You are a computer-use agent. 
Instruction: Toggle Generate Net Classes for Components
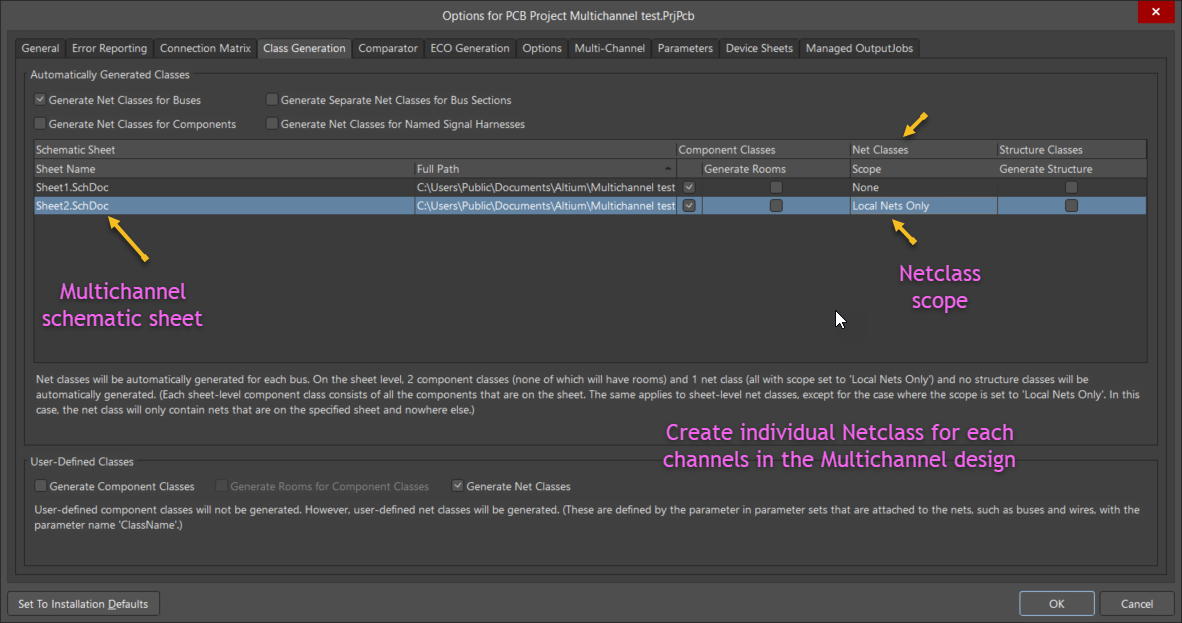point(40,124)
